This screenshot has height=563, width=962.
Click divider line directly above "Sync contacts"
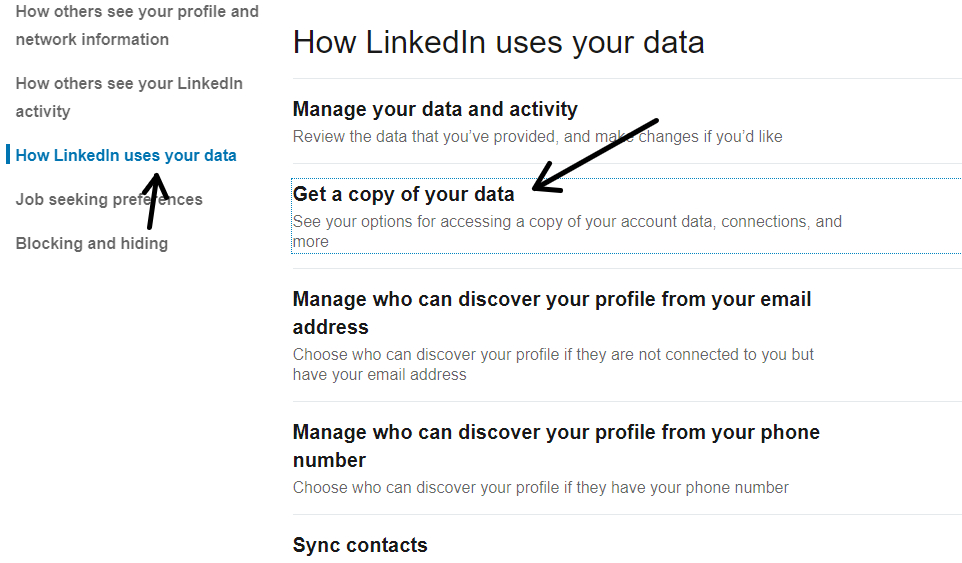point(627,515)
